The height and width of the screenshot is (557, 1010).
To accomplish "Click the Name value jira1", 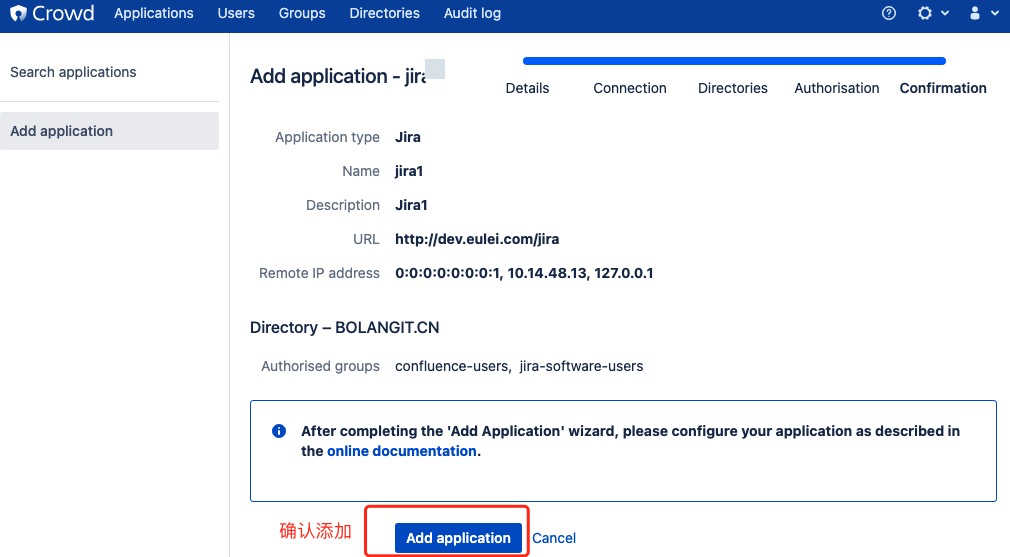I will click(x=409, y=171).
